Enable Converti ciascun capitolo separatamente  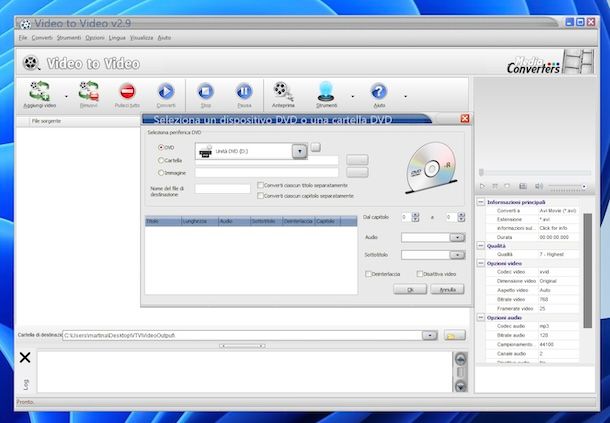click(261, 196)
